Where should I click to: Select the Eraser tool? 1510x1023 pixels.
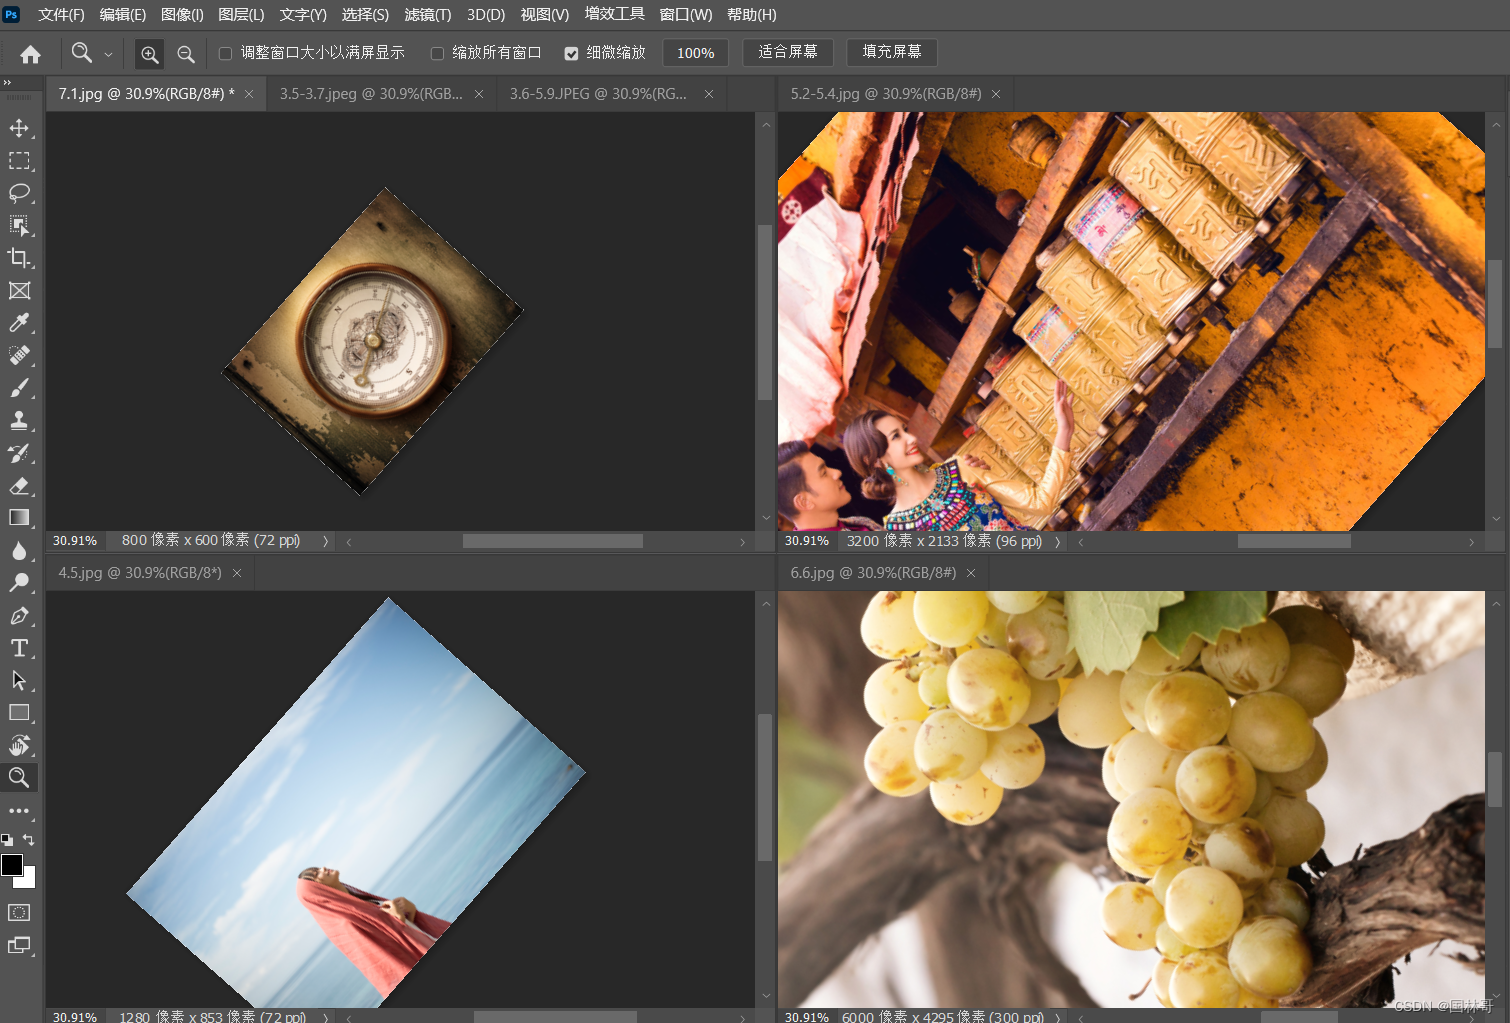19,486
